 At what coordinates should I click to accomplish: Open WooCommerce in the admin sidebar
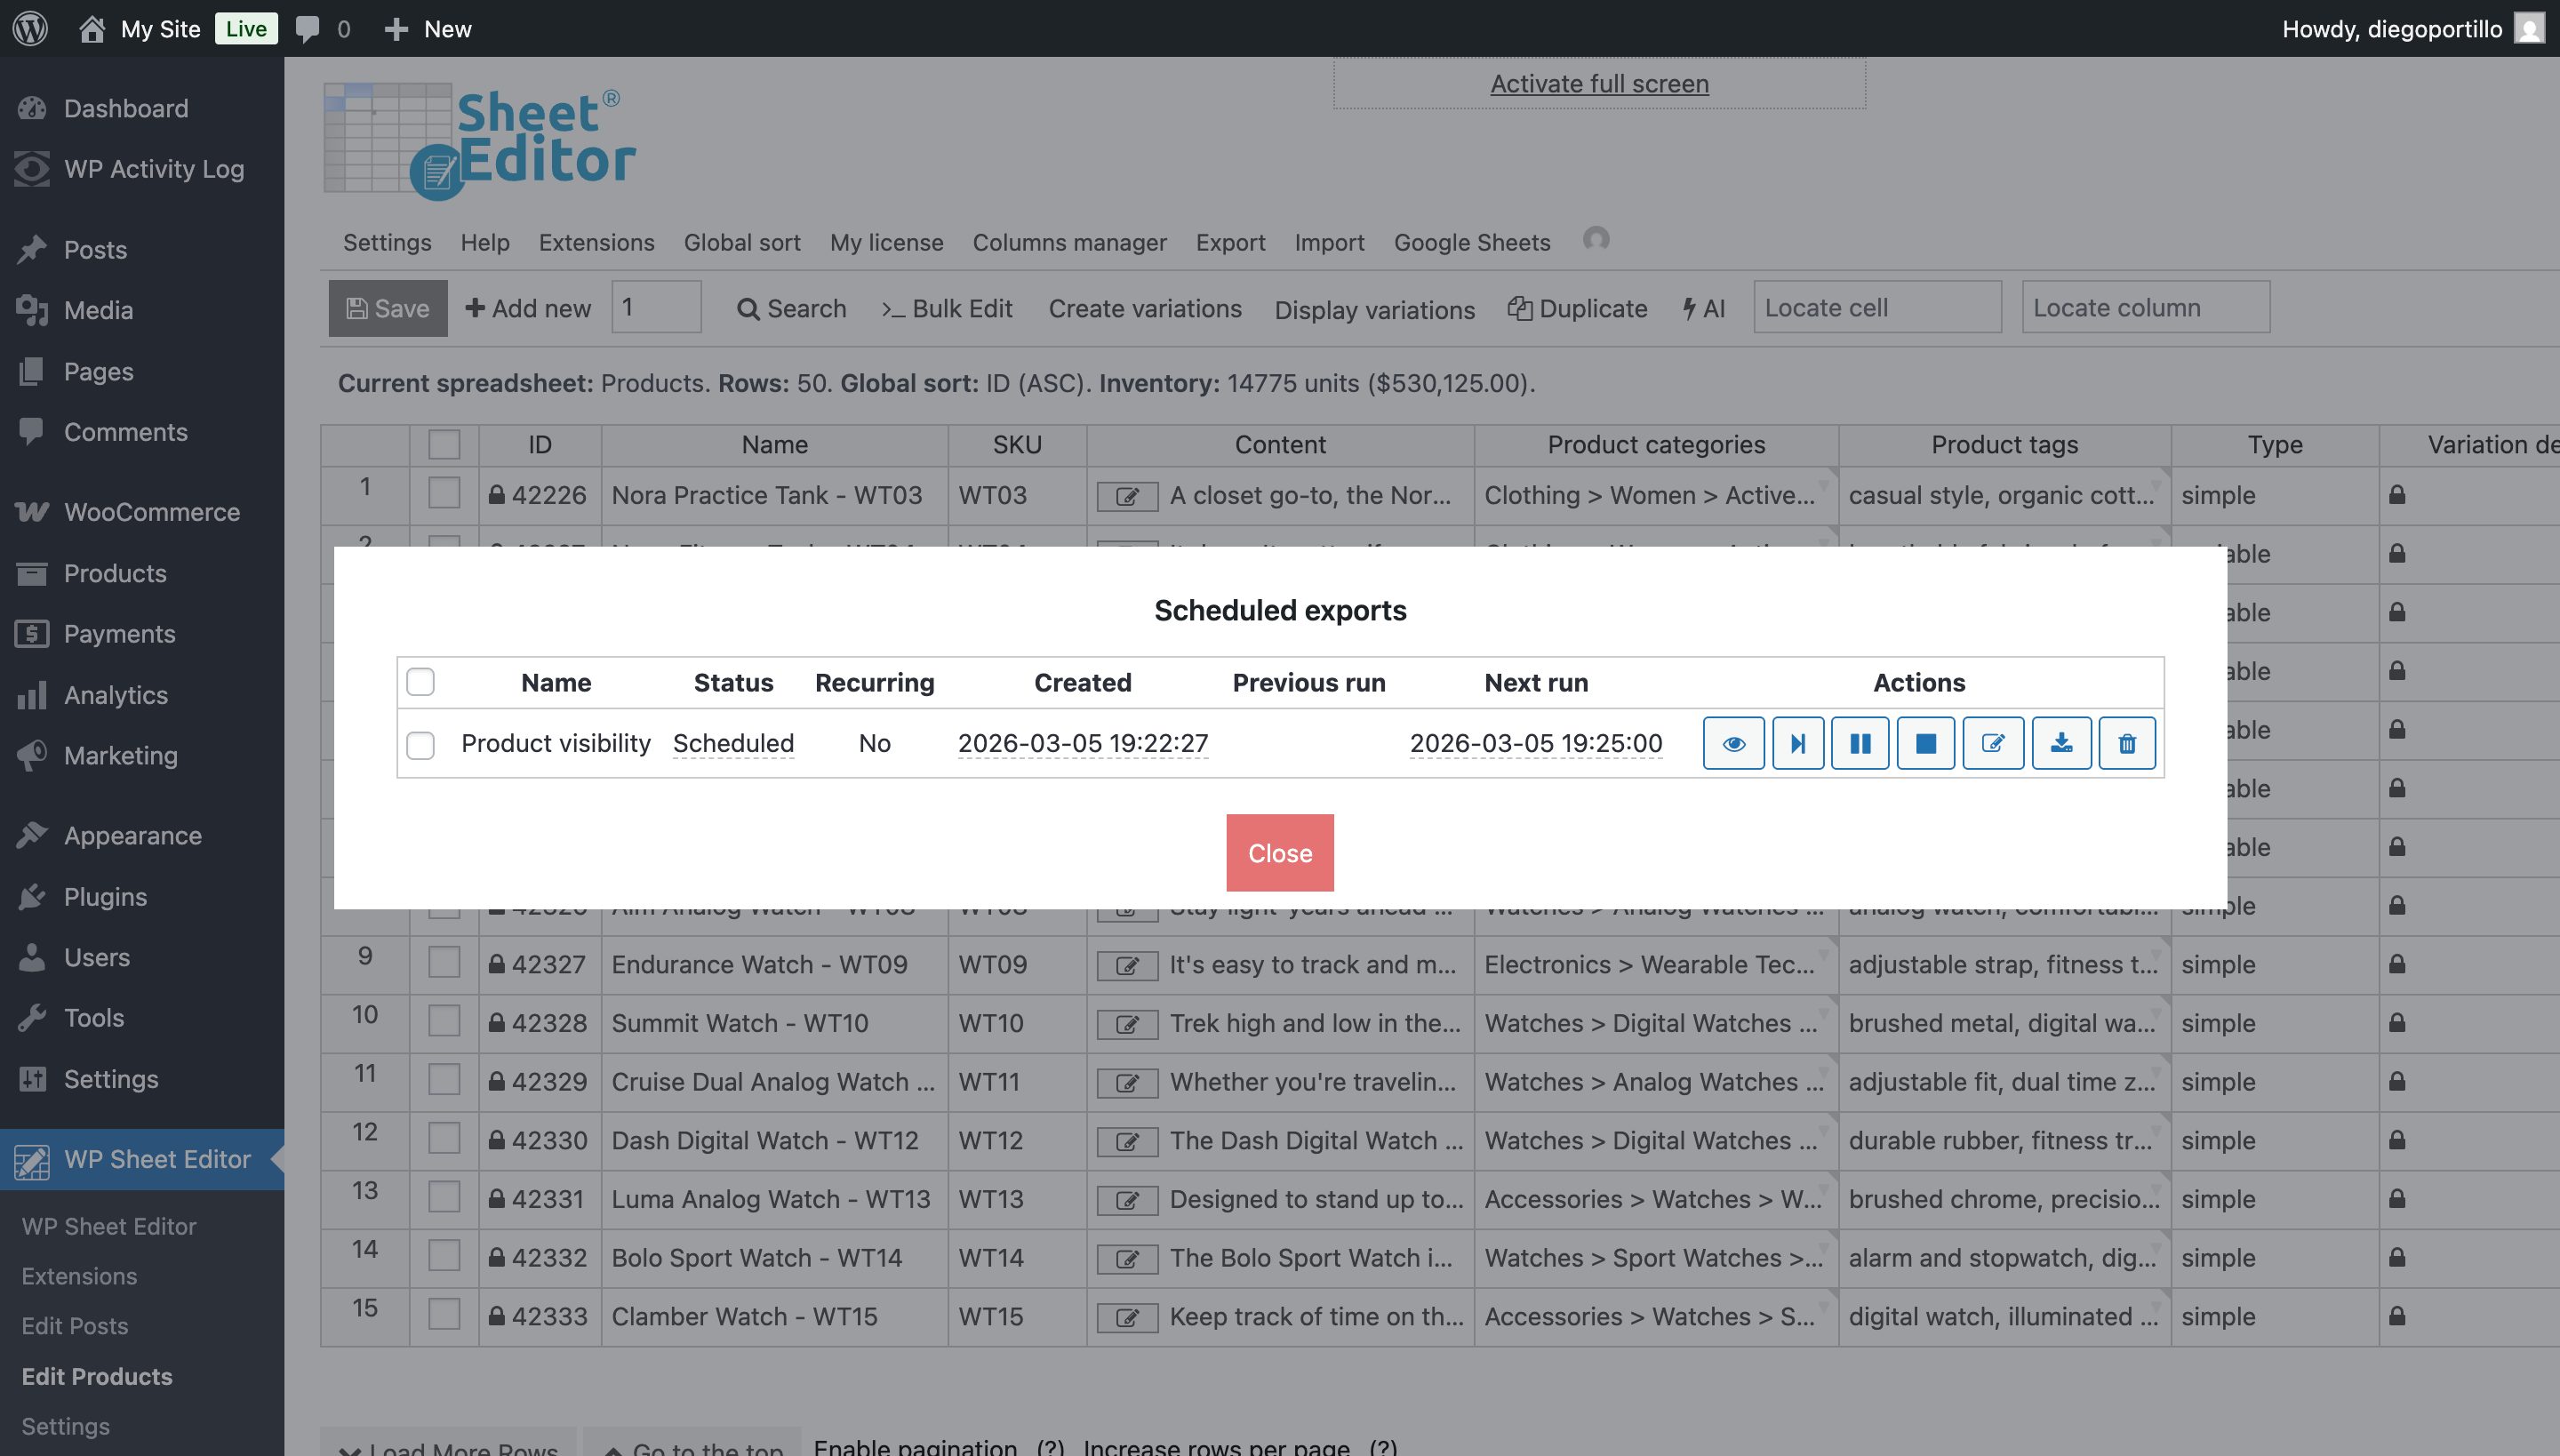(x=151, y=512)
